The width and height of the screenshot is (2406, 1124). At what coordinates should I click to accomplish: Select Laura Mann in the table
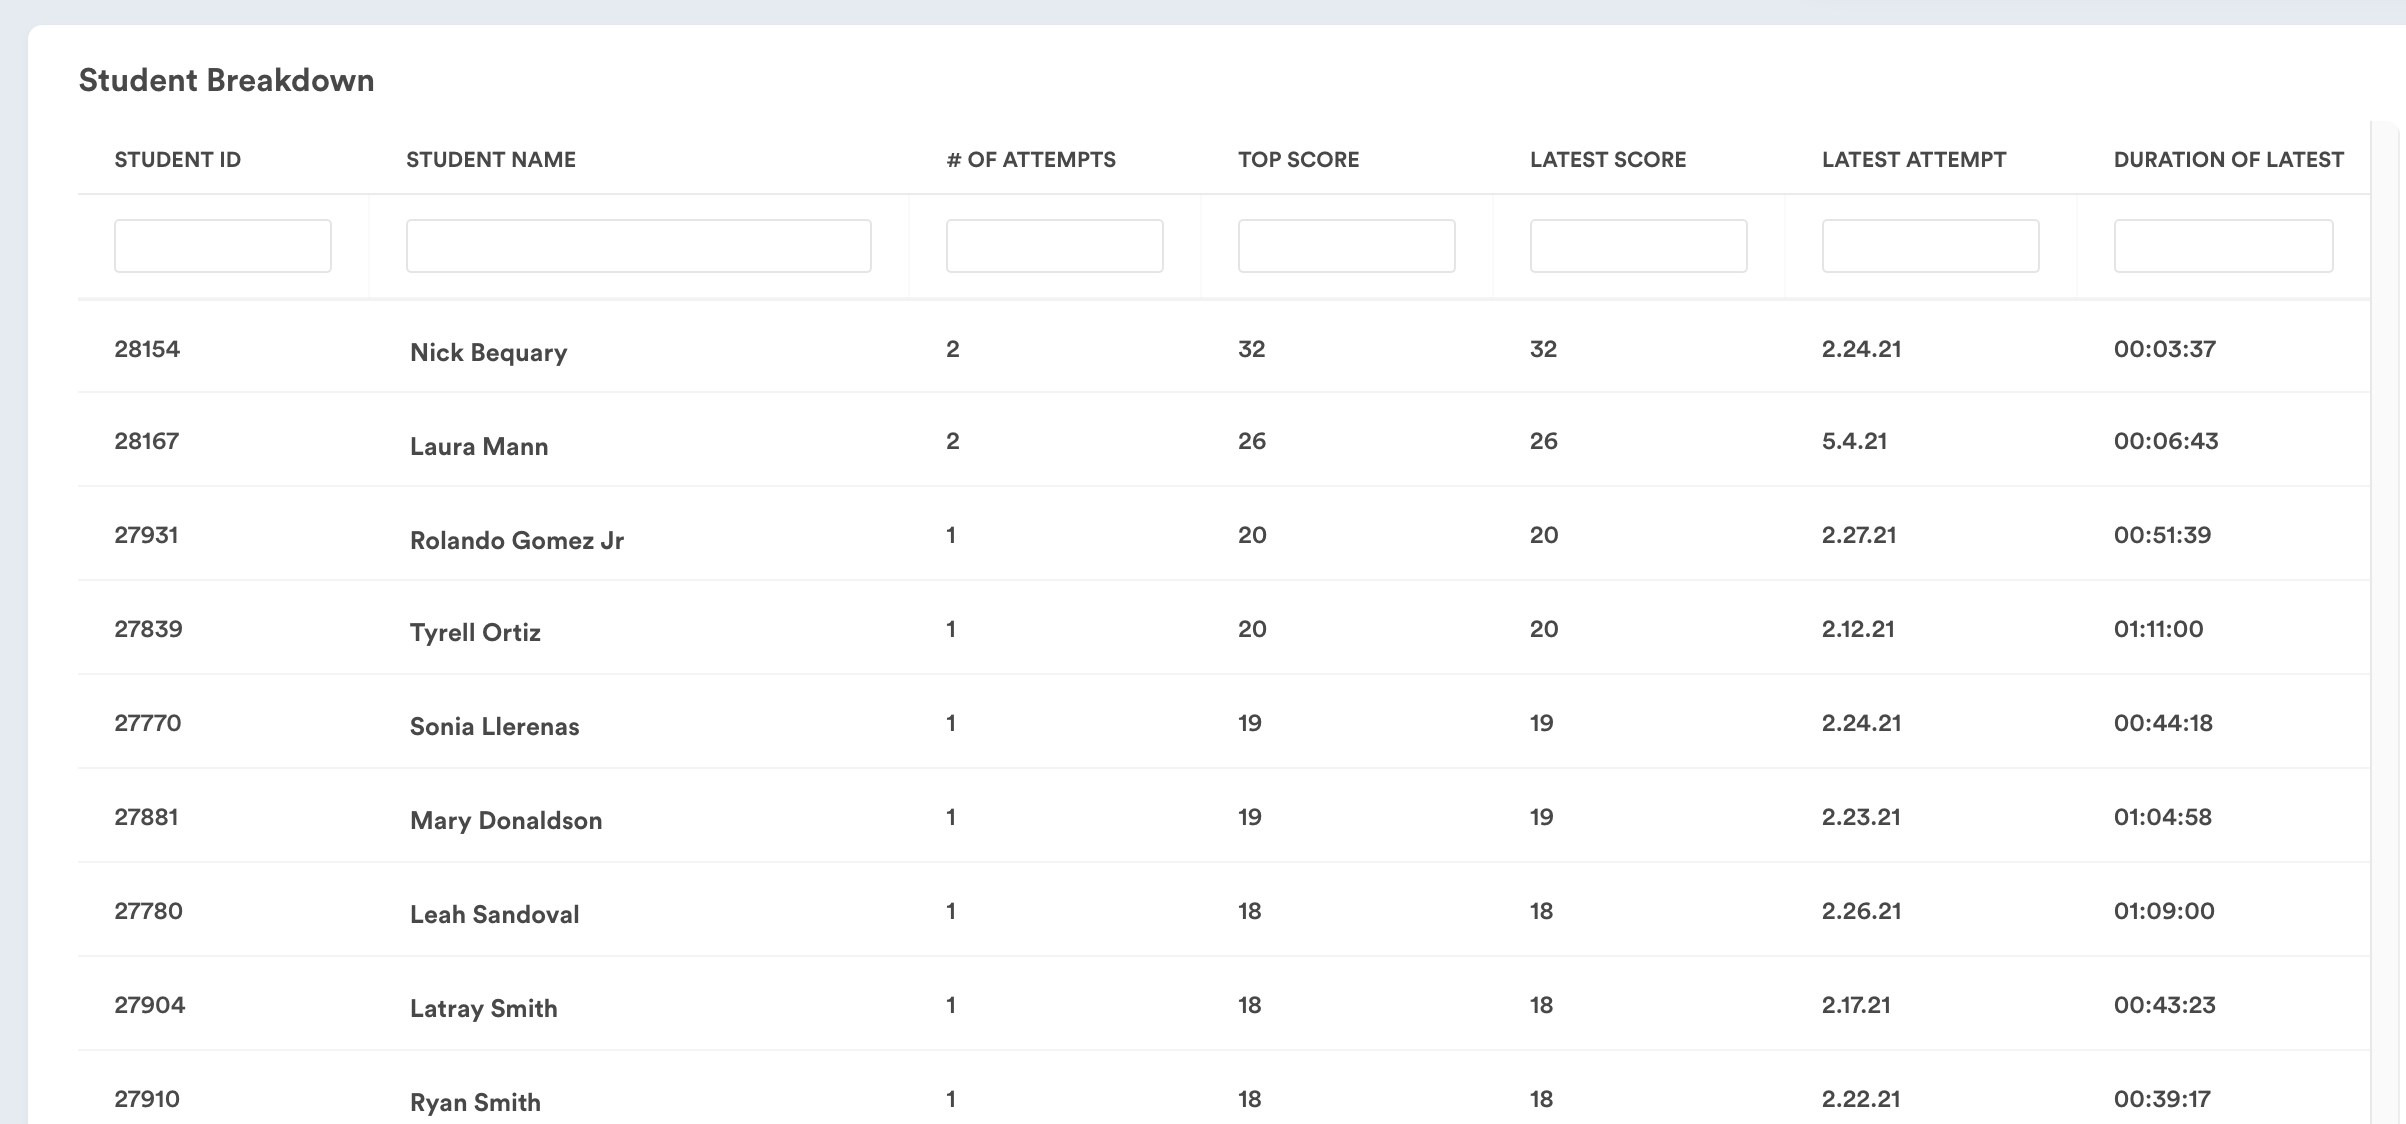pos(478,446)
